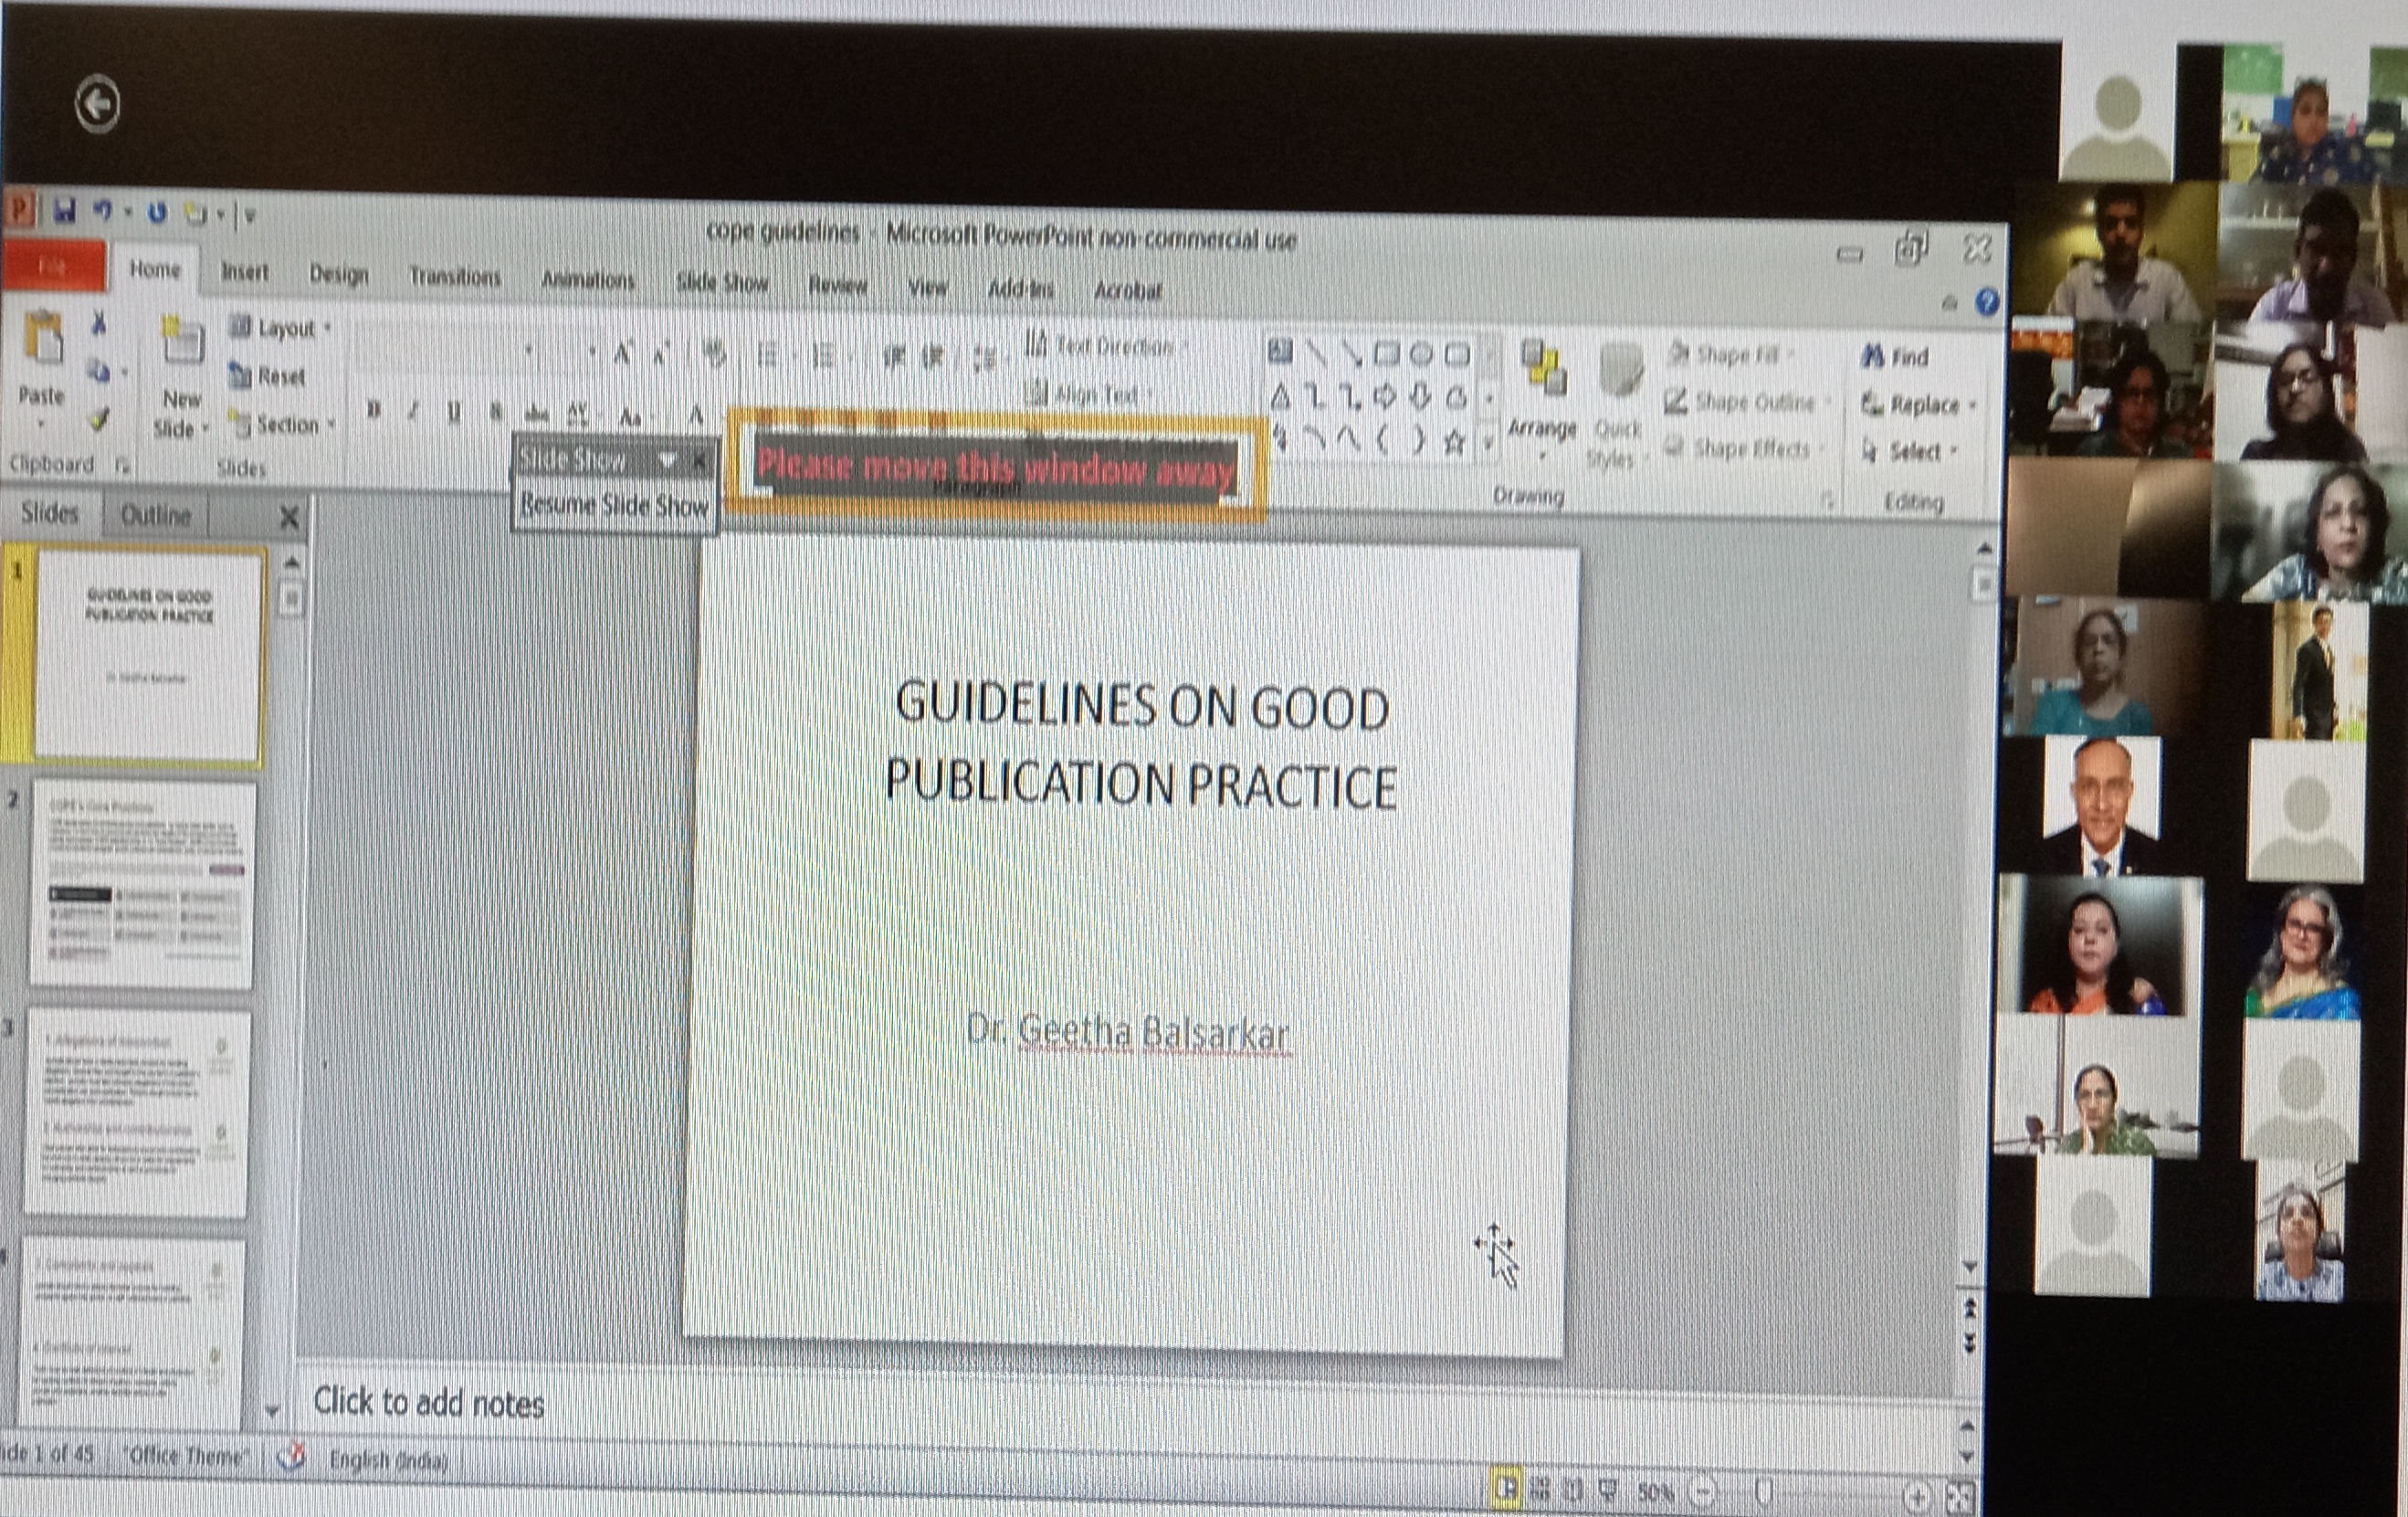Select the straight Line shape

click(x=1316, y=352)
